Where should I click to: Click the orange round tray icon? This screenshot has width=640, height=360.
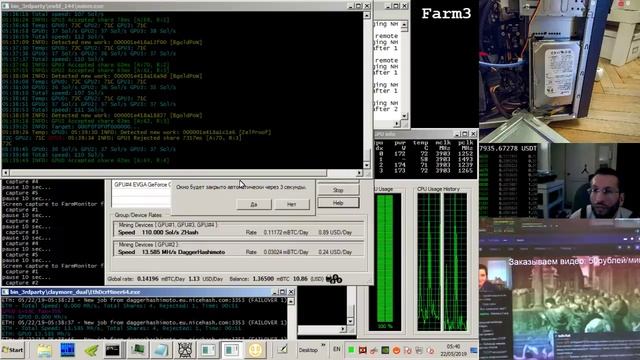click(x=396, y=350)
